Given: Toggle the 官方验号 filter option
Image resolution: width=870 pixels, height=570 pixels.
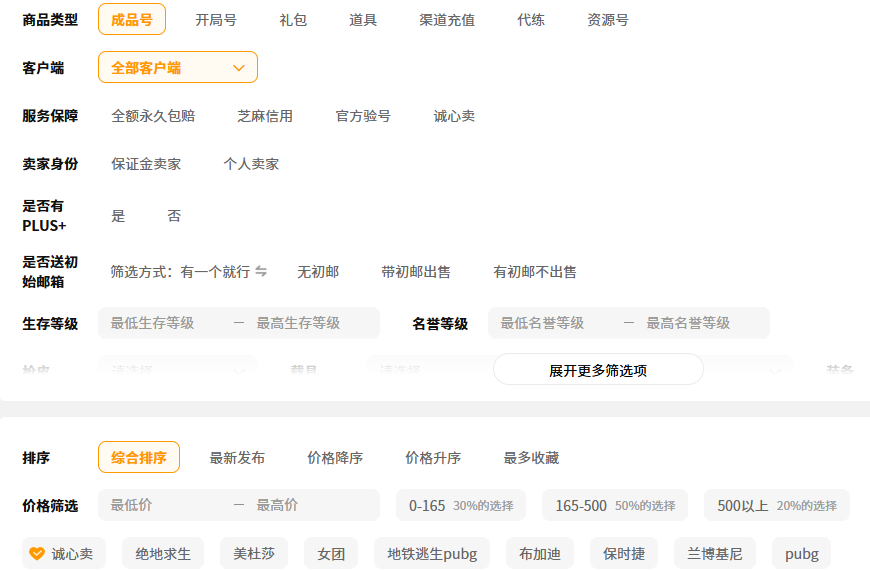Looking at the screenshot, I should [363, 116].
